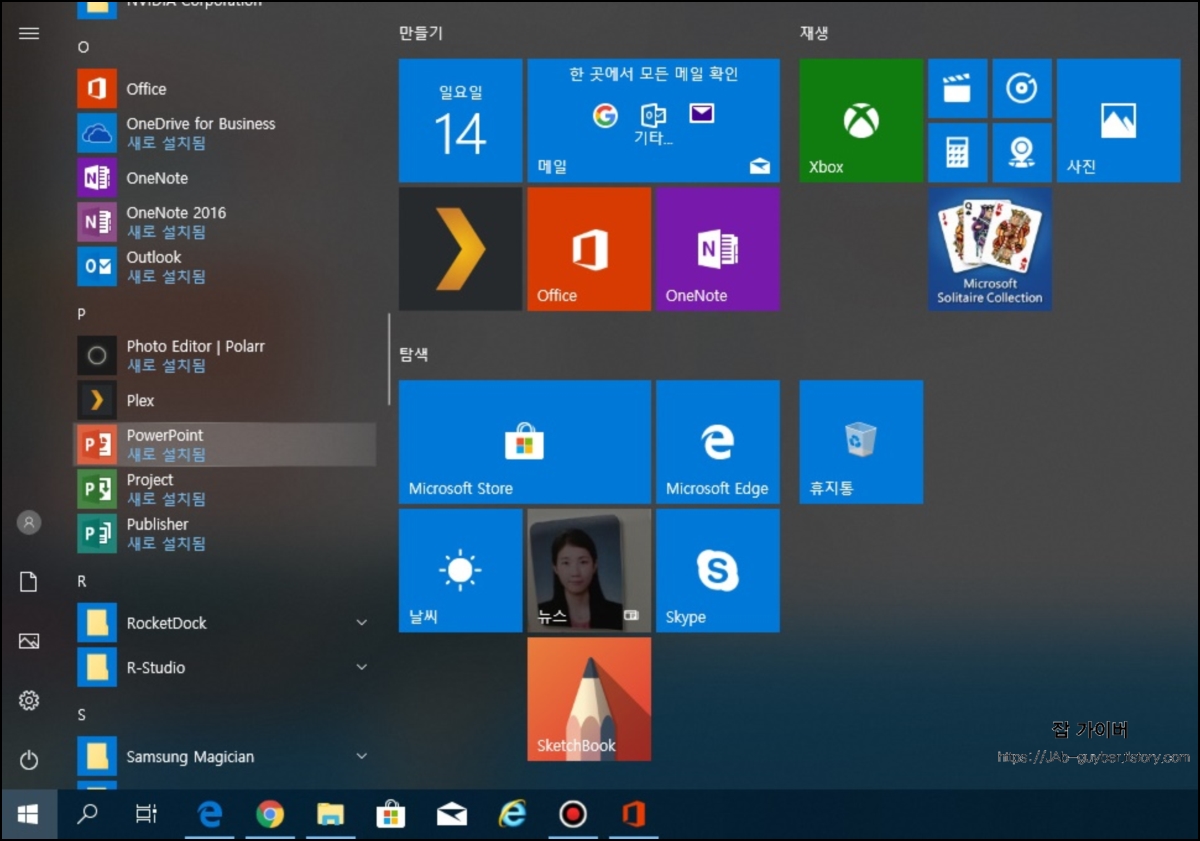
Task: Open Settings gear in Start sidebar
Action: click(x=29, y=701)
